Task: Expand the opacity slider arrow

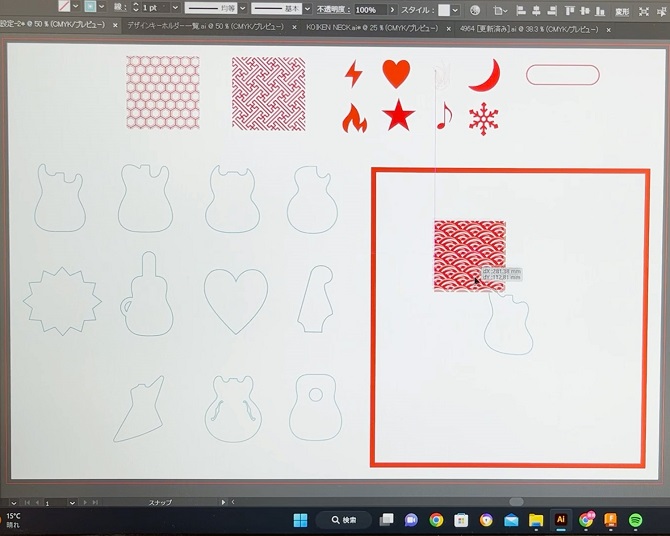Action: pyautogui.click(x=392, y=10)
